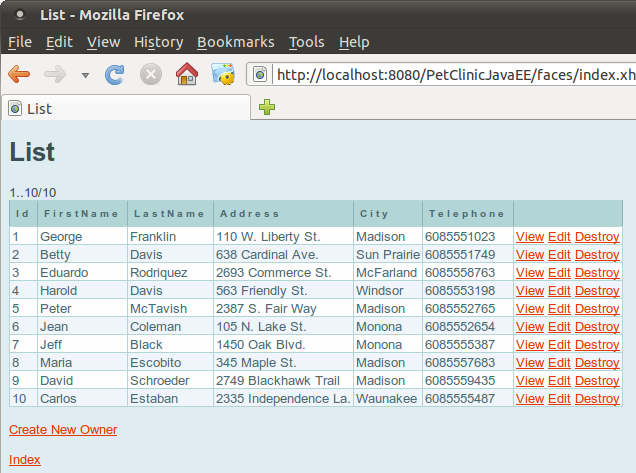Click the Index link
Screen dimensions: 636x473
click(x=25, y=460)
